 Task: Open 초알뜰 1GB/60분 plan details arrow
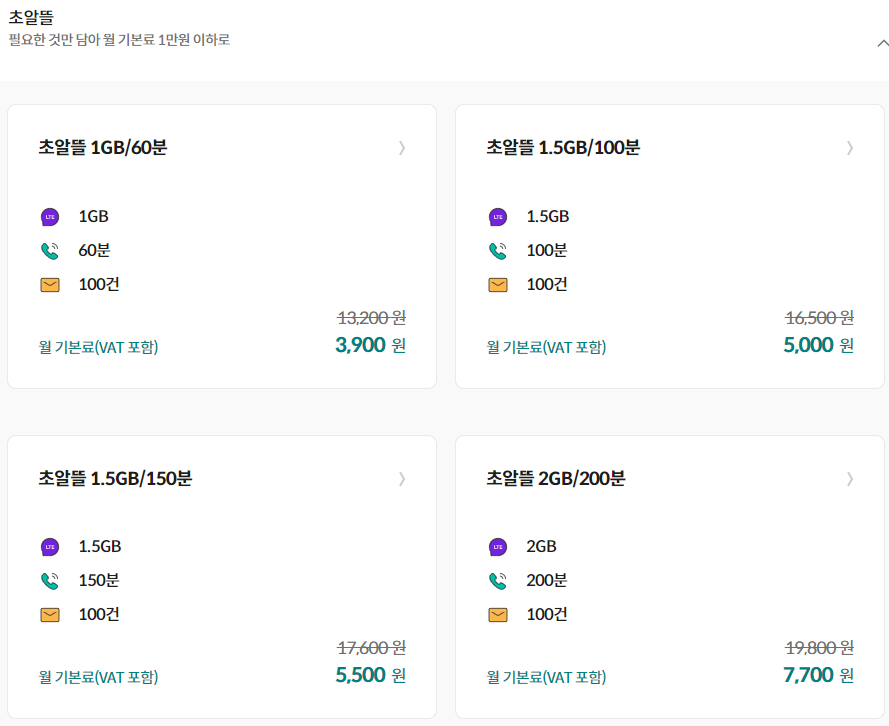tap(402, 148)
